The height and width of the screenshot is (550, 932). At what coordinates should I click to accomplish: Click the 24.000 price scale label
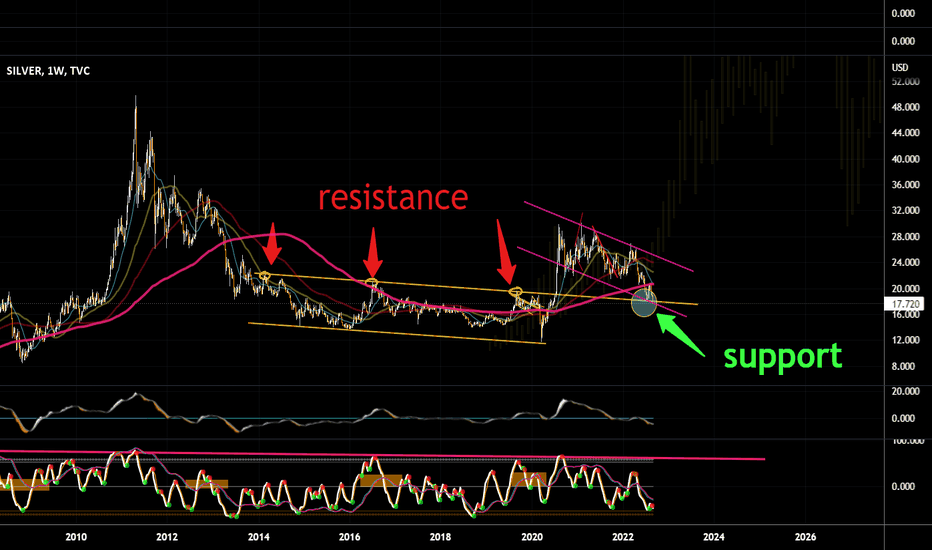(x=905, y=262)
